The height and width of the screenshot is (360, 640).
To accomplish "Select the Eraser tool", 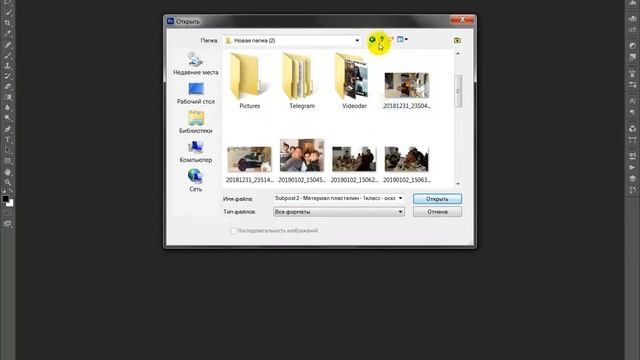I will (7, 87).
